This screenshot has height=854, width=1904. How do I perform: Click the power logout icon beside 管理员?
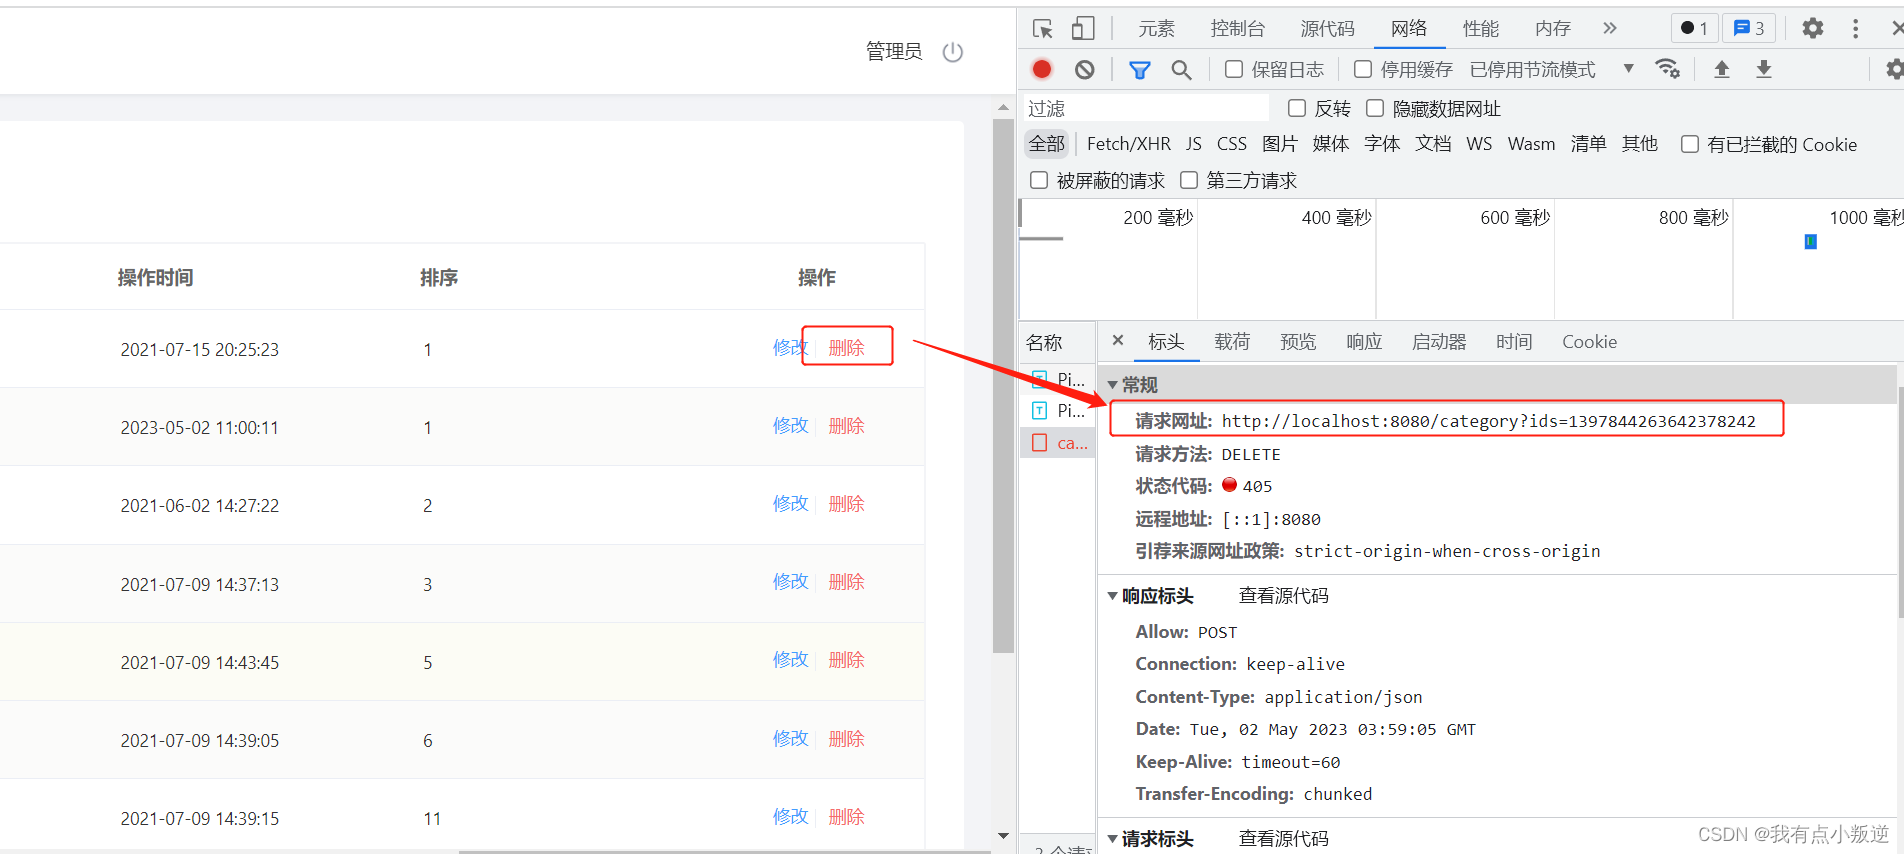tap(953, 52)
